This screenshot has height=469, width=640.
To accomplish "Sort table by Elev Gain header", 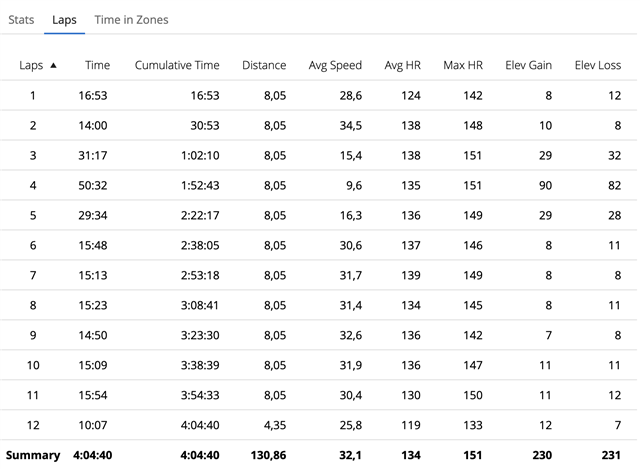I will 528,65.
